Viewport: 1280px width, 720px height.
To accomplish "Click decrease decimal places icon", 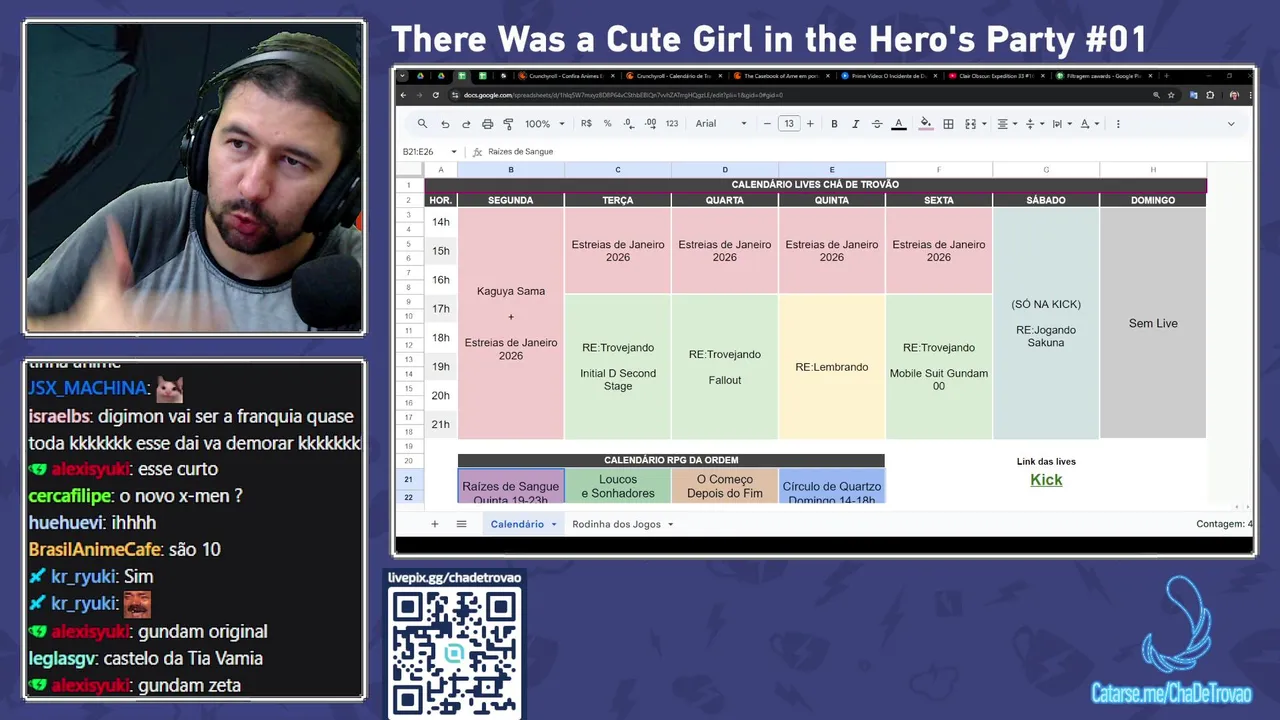I will click(628, 124).
